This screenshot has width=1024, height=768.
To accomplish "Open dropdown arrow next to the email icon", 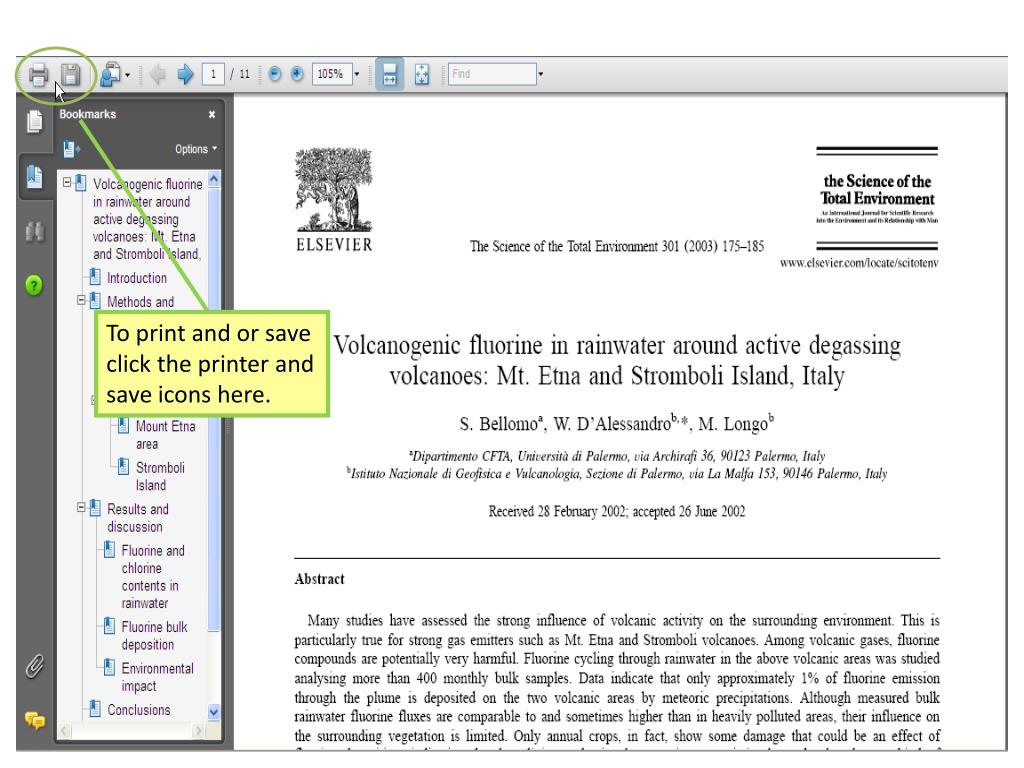I will tap(127, 75).
